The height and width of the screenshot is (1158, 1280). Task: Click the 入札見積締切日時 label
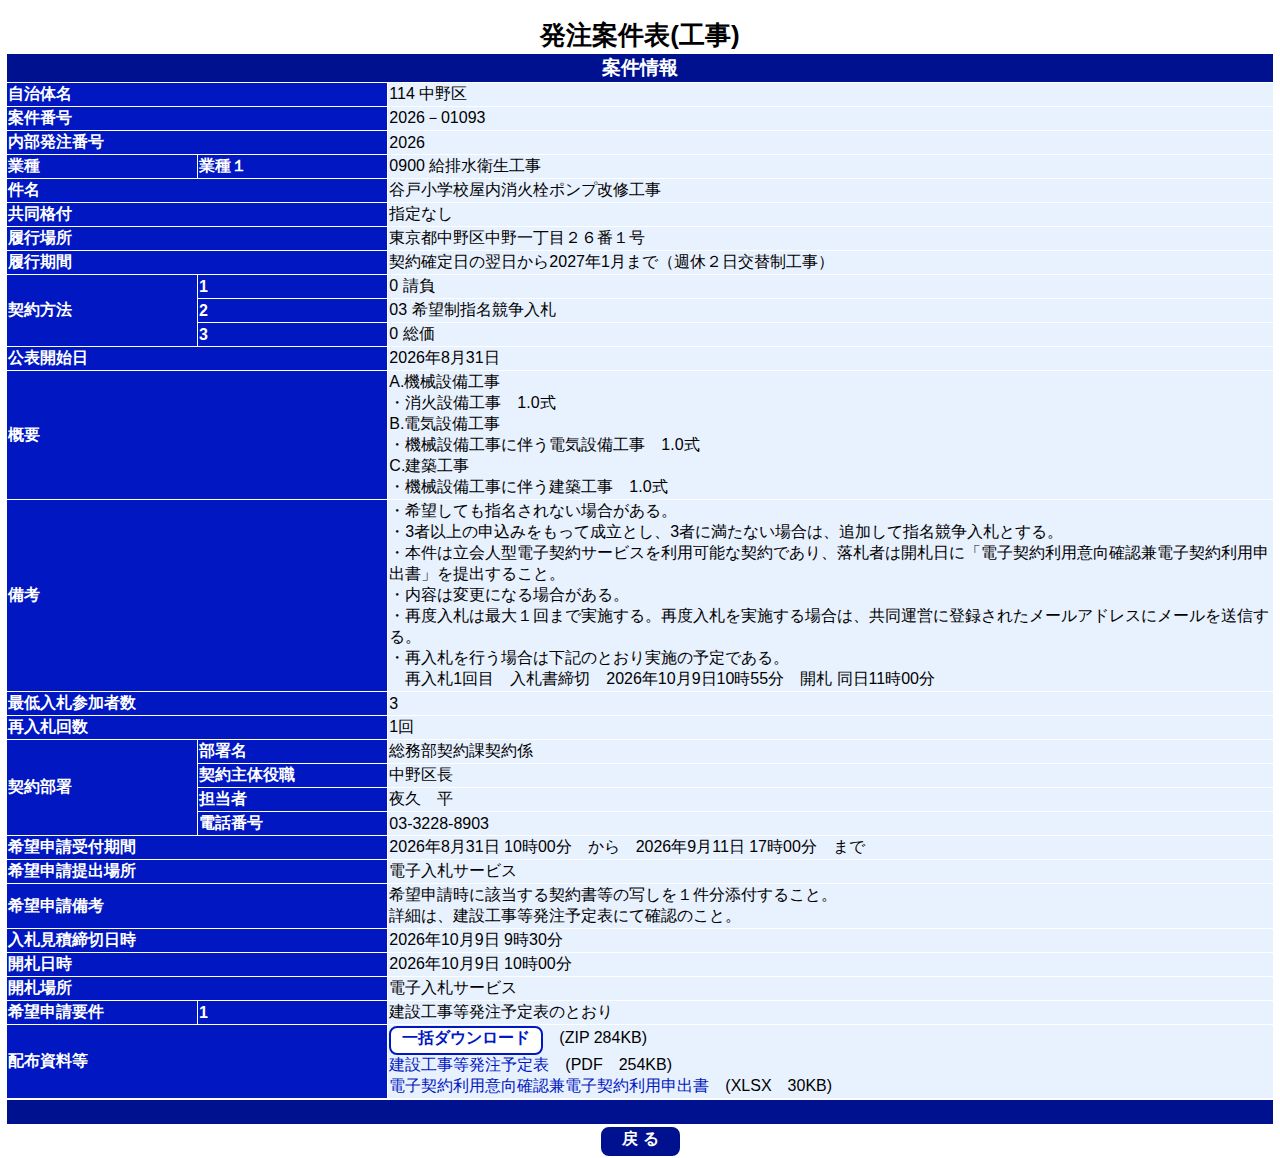72,940
